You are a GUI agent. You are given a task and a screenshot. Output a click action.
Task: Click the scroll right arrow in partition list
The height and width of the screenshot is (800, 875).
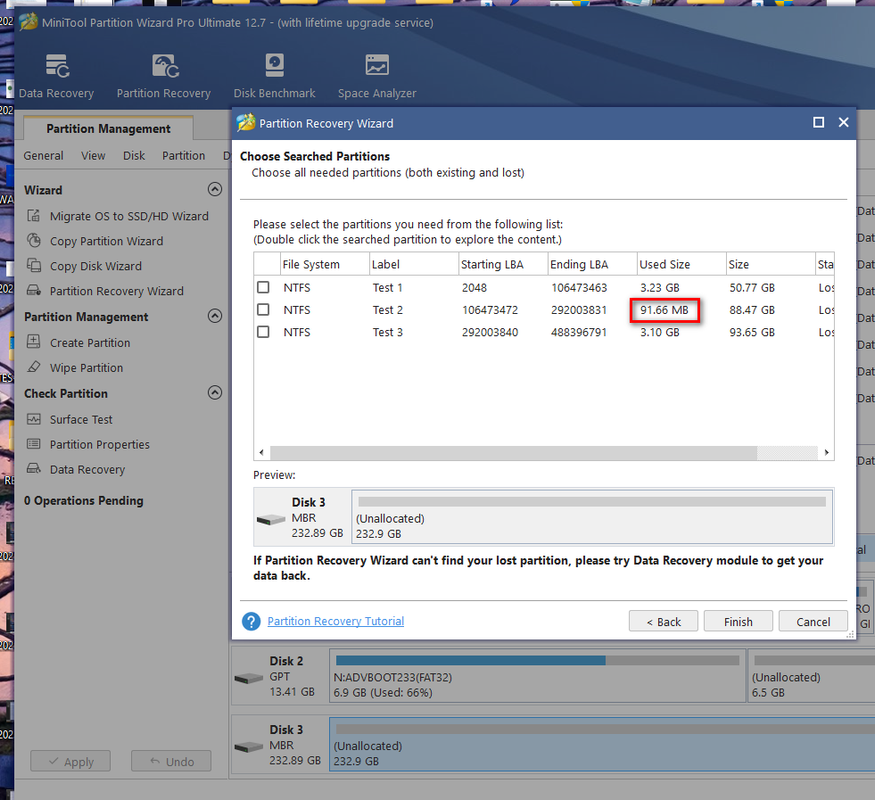(x=826, y=452)
